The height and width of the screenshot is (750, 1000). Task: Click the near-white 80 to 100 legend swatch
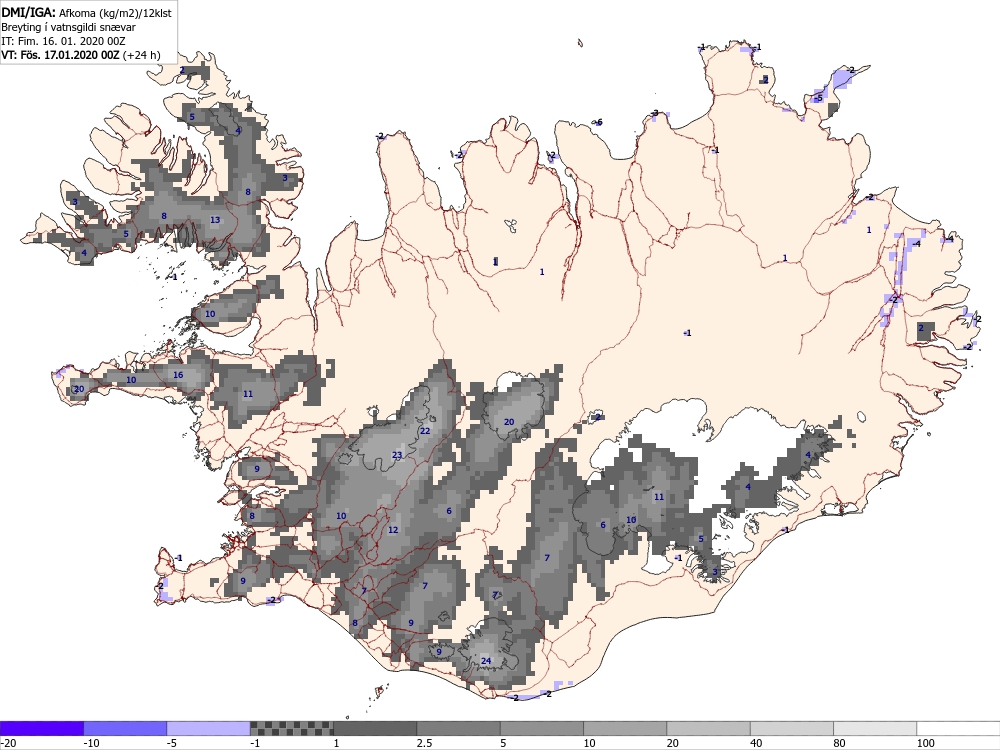pos(875,728)
